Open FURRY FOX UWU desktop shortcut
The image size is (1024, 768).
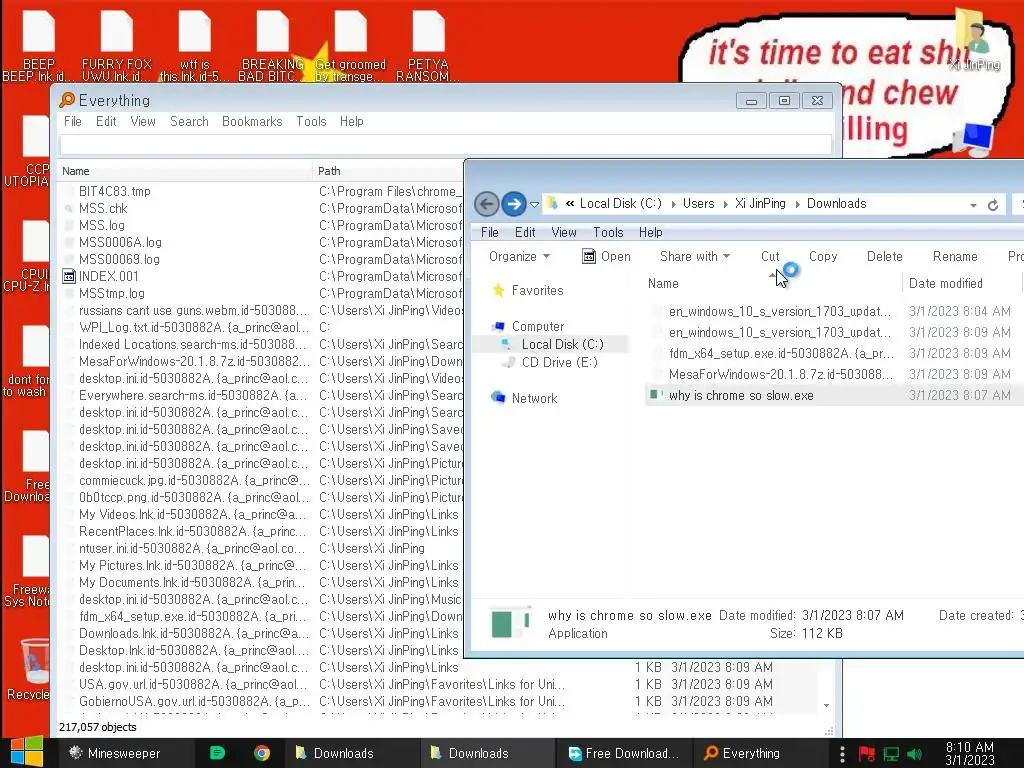pyautogui.click(x=117, y=46)
